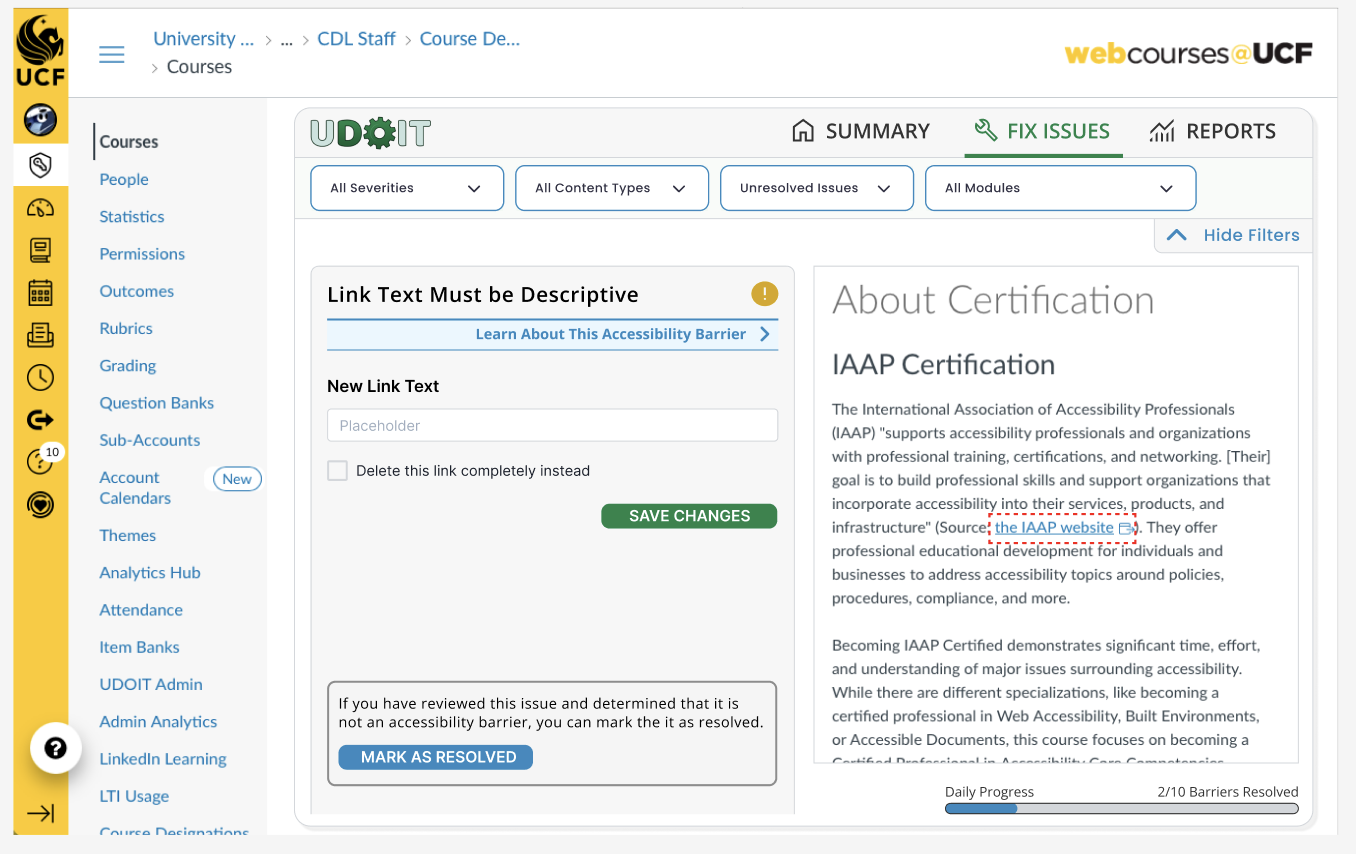This screenshot has height=854, width=1356.
Task: Switch to the SUMMARY tab
Action: [861, 131]
